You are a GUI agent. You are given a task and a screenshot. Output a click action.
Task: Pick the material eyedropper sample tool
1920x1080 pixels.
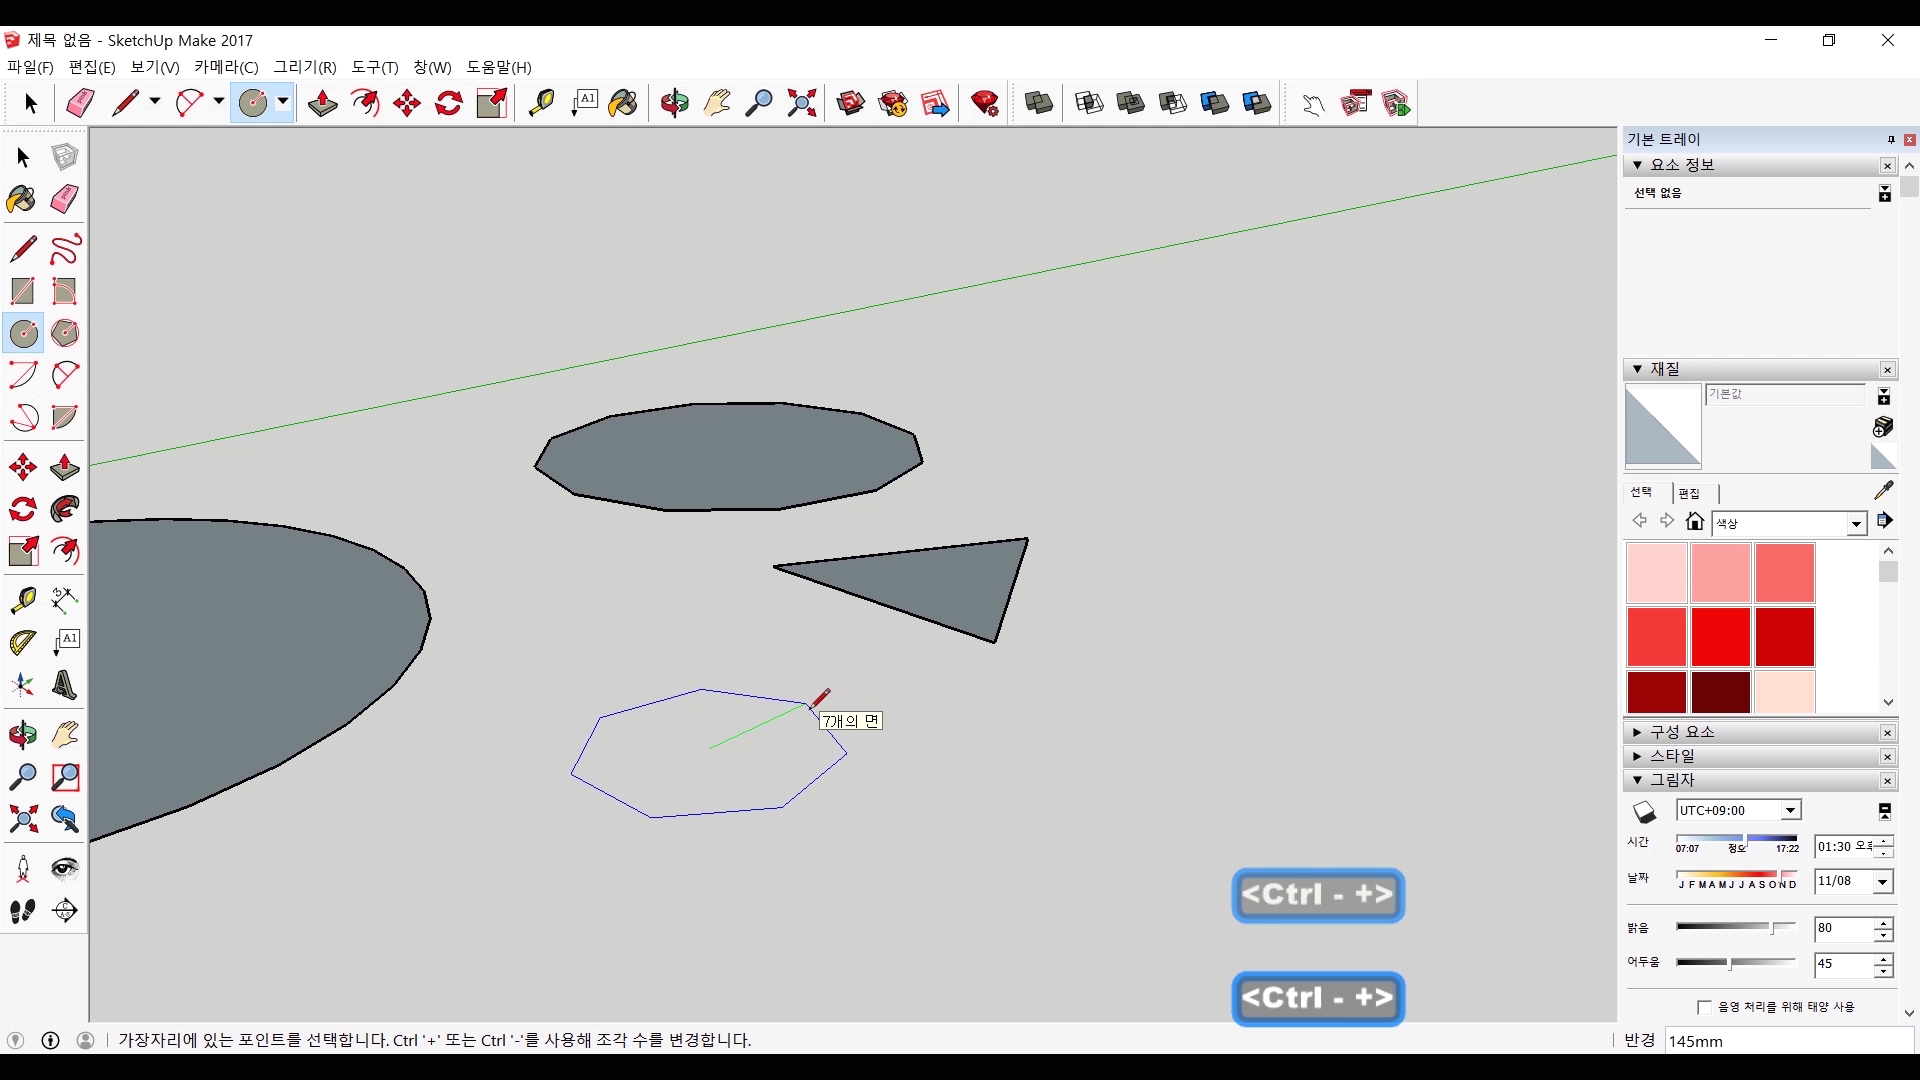pyautogui.click(x=1883, y=490)
